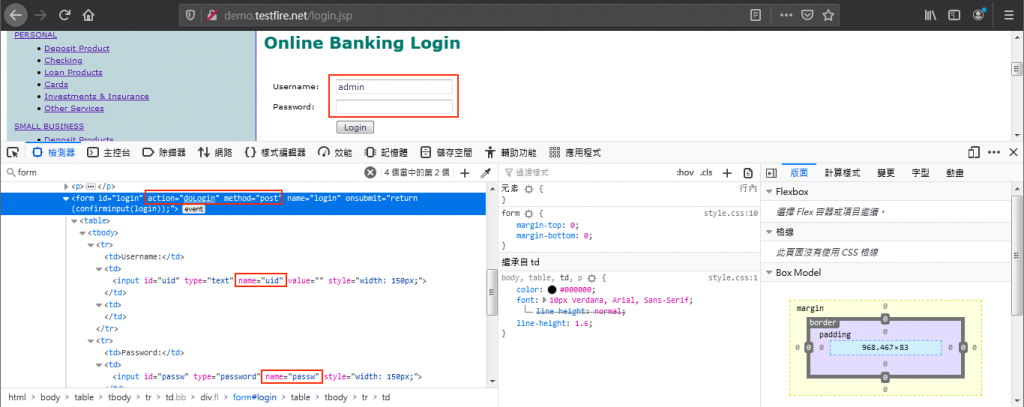Open the browser Home page icon
Viewport: 1024px width, 407px height.
89,14
